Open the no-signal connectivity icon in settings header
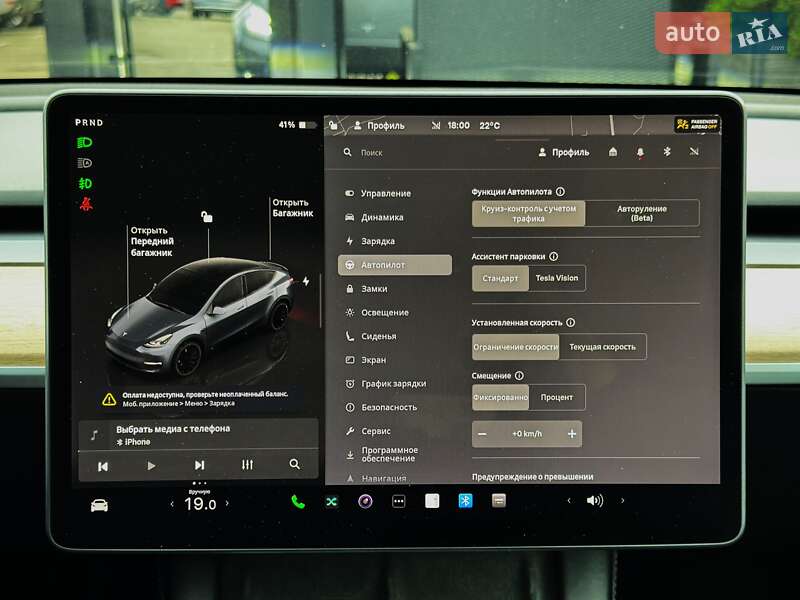The image size is (800, 600). [694, 152]
